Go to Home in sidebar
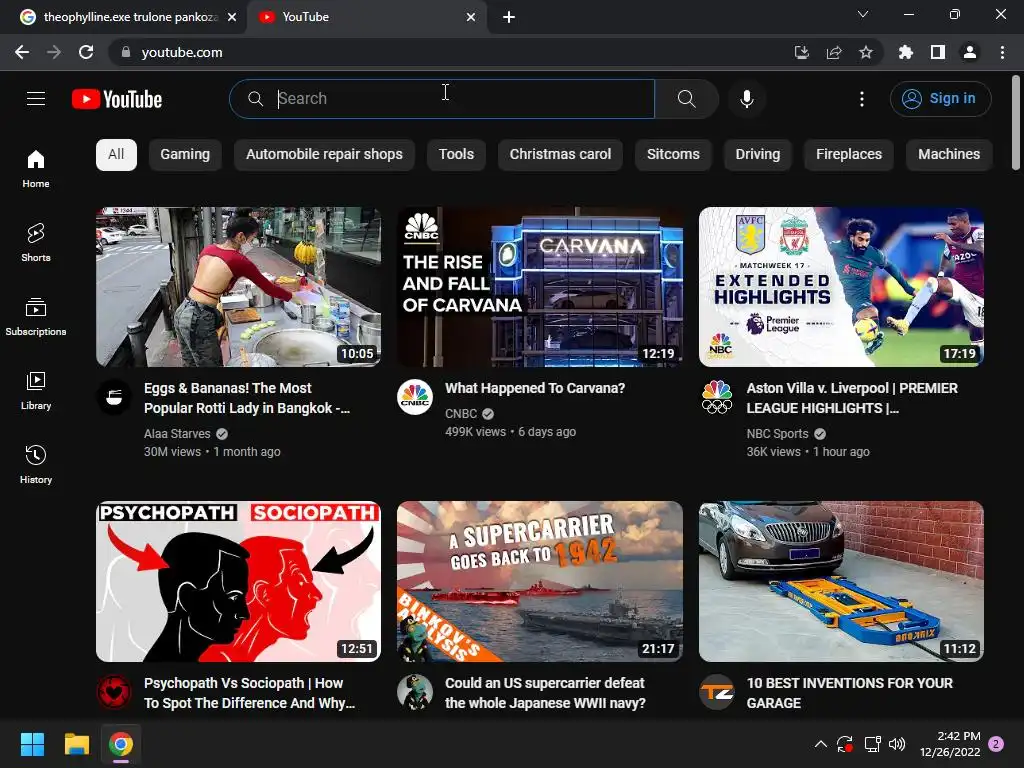The height and width of the screenshot is (768, 1024). tap(36, 168)
